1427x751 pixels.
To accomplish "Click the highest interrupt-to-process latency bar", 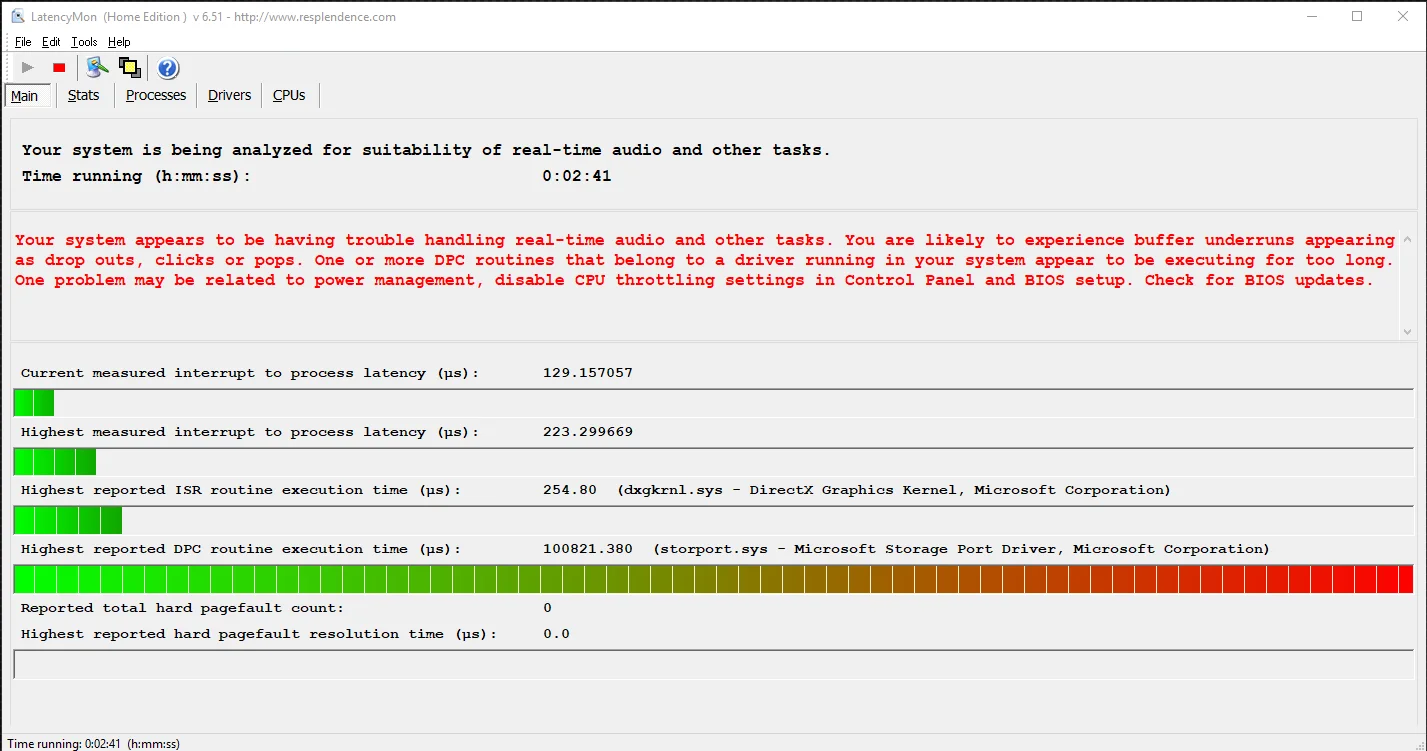I will click(x=713, y=462).
